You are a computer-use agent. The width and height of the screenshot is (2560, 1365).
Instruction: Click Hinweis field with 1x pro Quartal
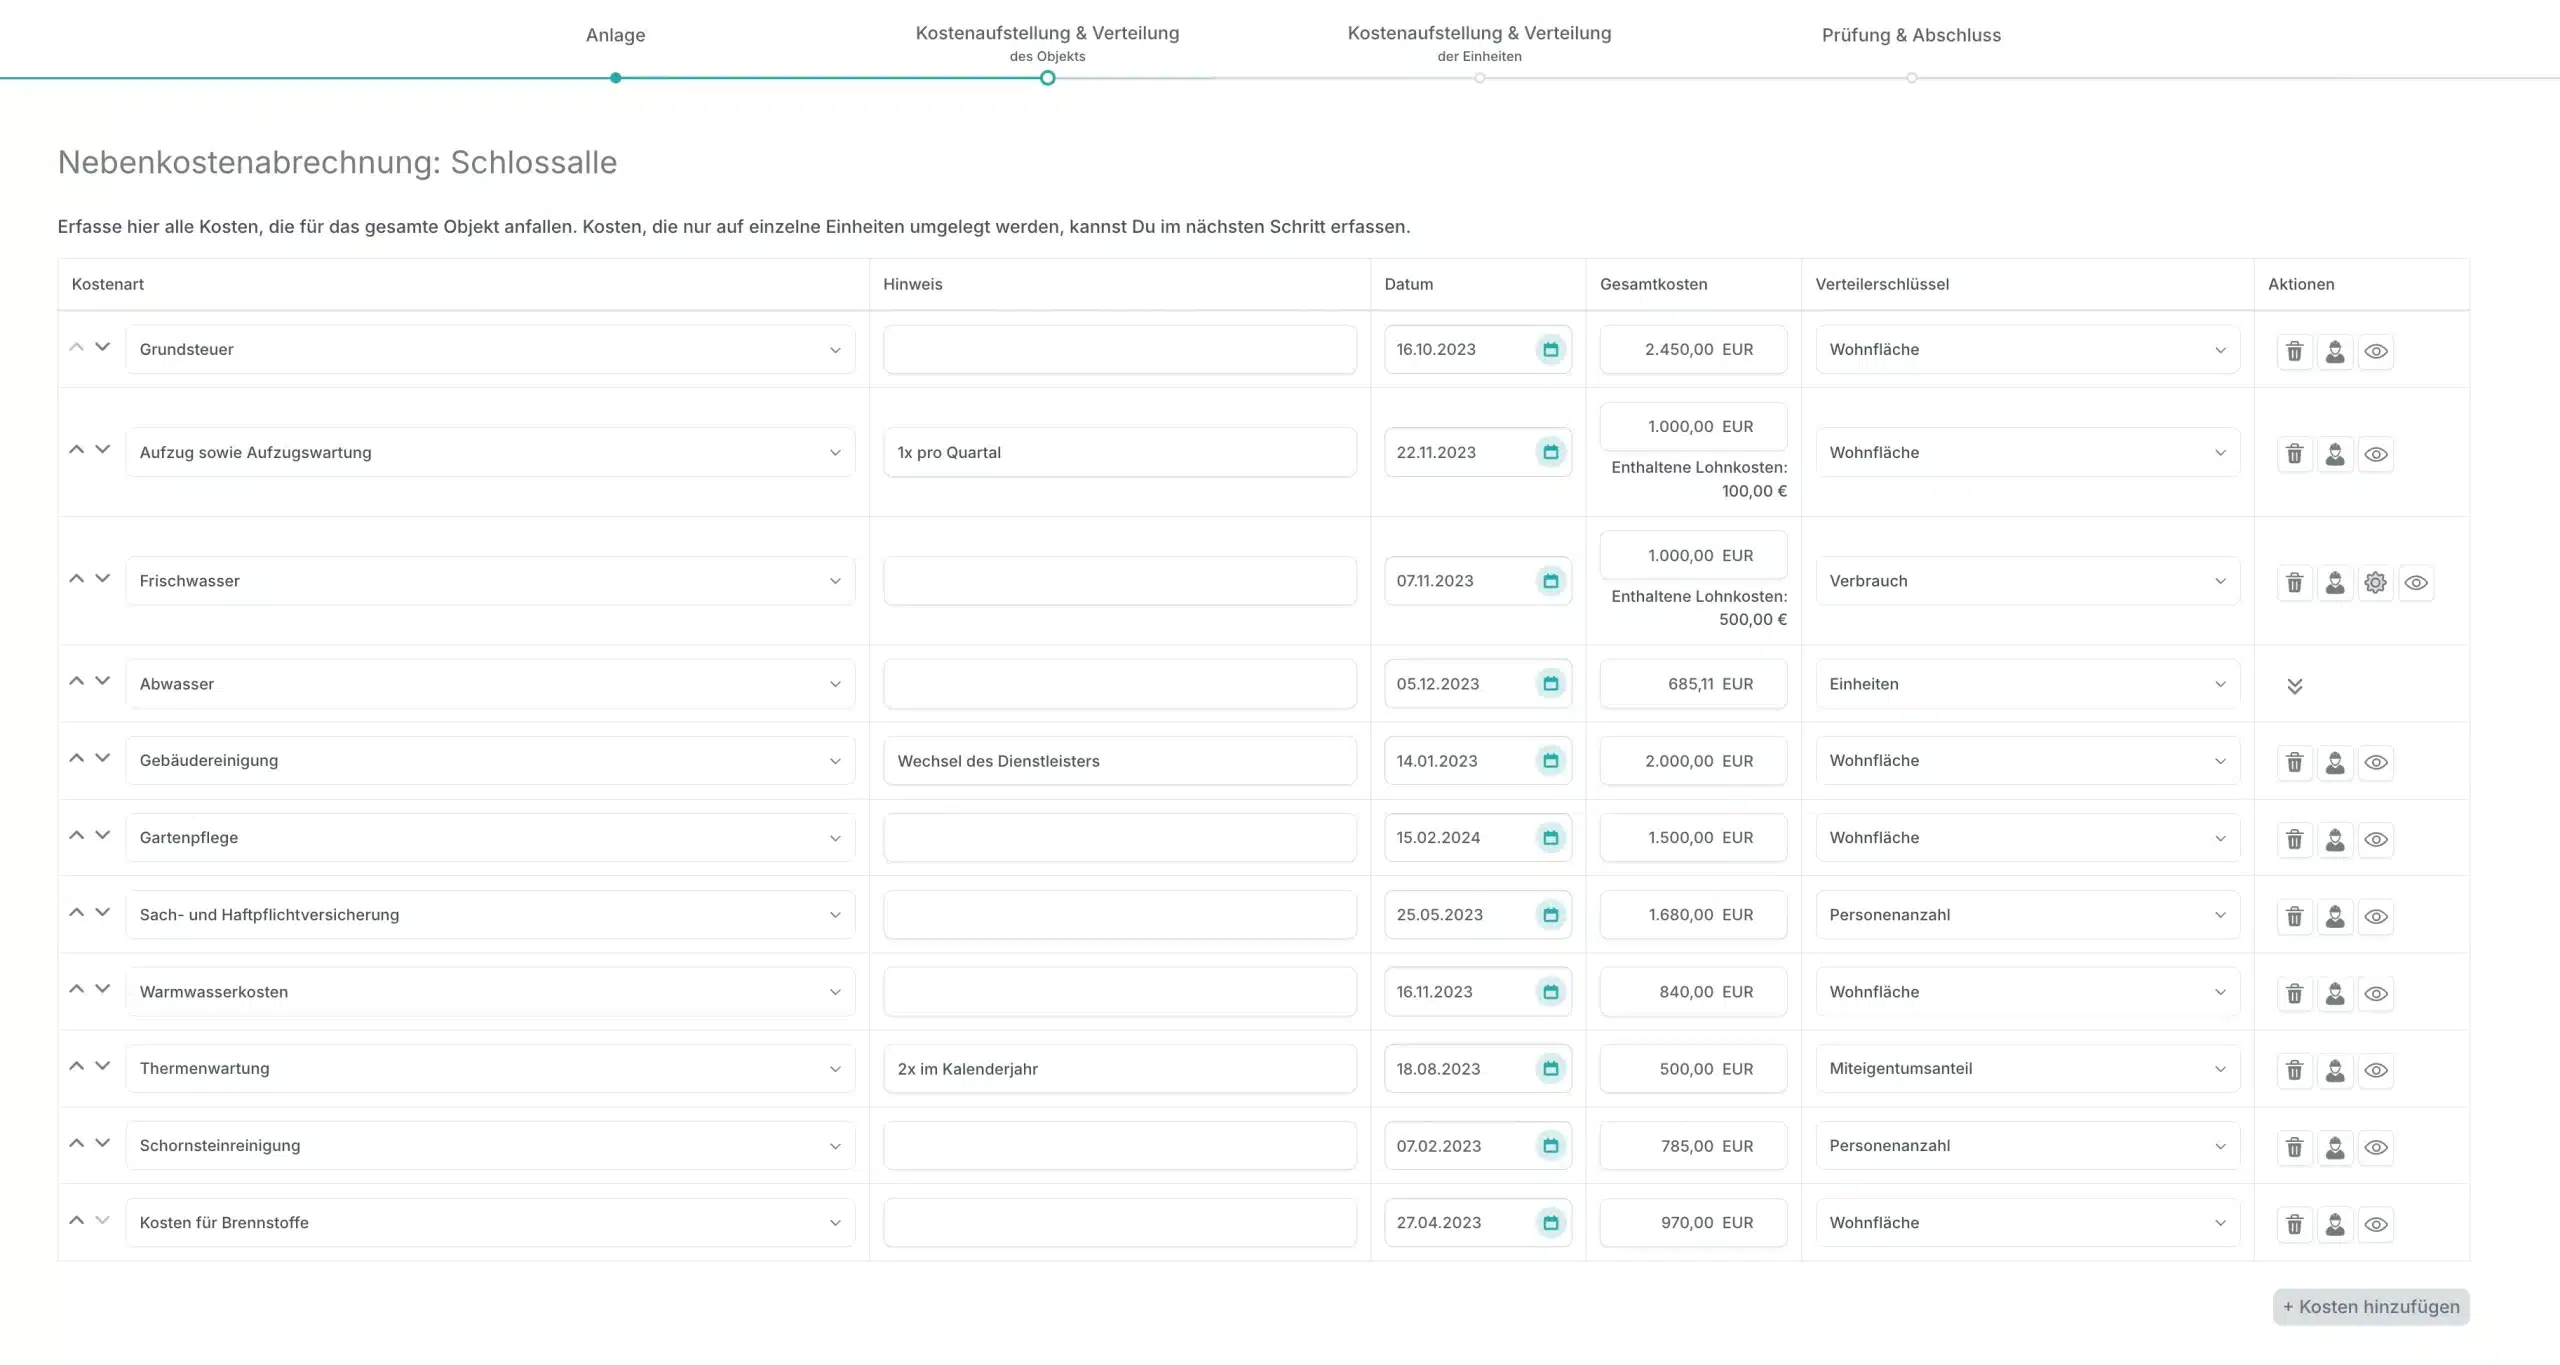click(x=1120, y=452)
